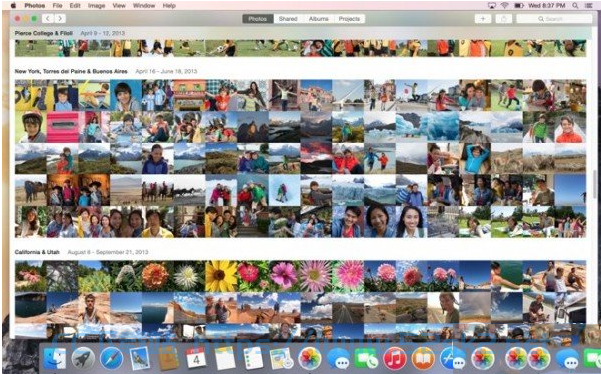This screenshot has width=601, height=374.
Task: Launch iBooks from the dock
Action: pyautogui.click(x=423, y=359)
